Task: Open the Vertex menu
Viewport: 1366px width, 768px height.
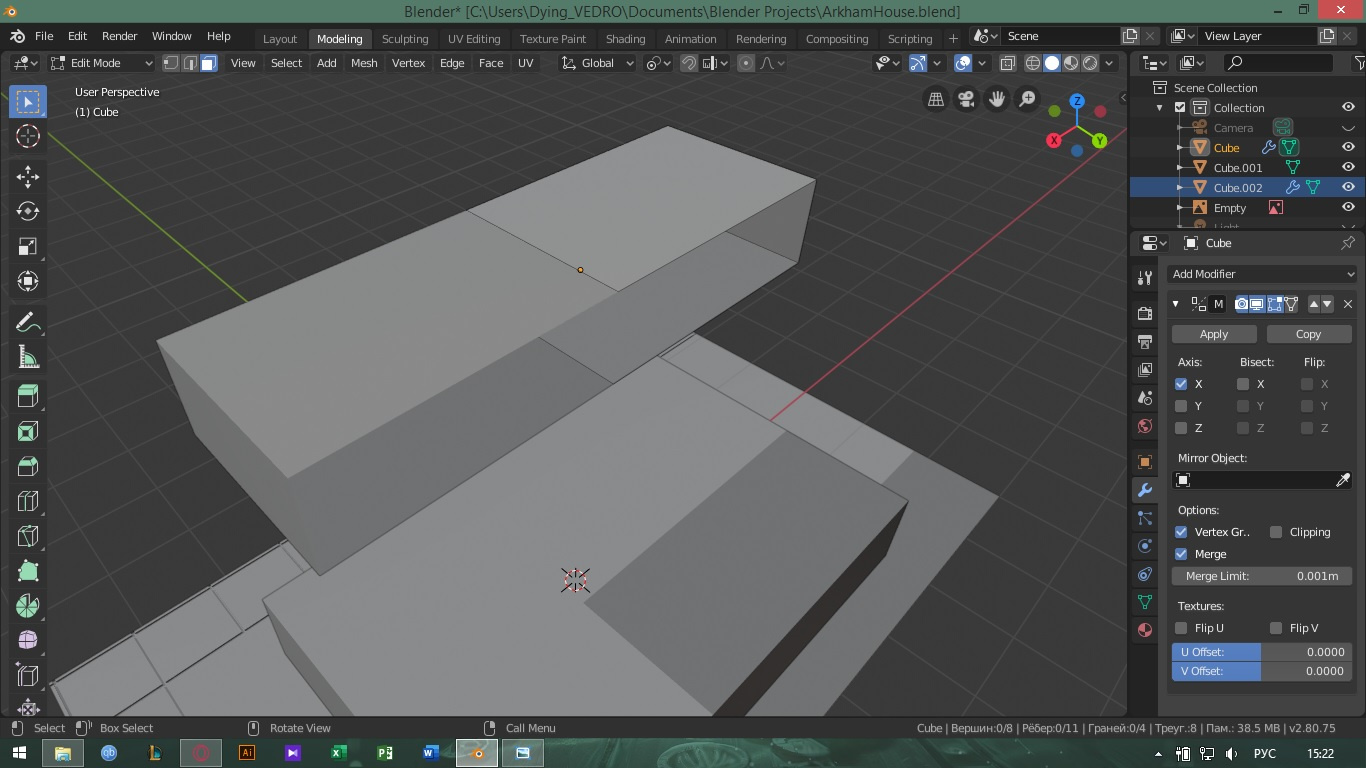Action: coord(408,63)
